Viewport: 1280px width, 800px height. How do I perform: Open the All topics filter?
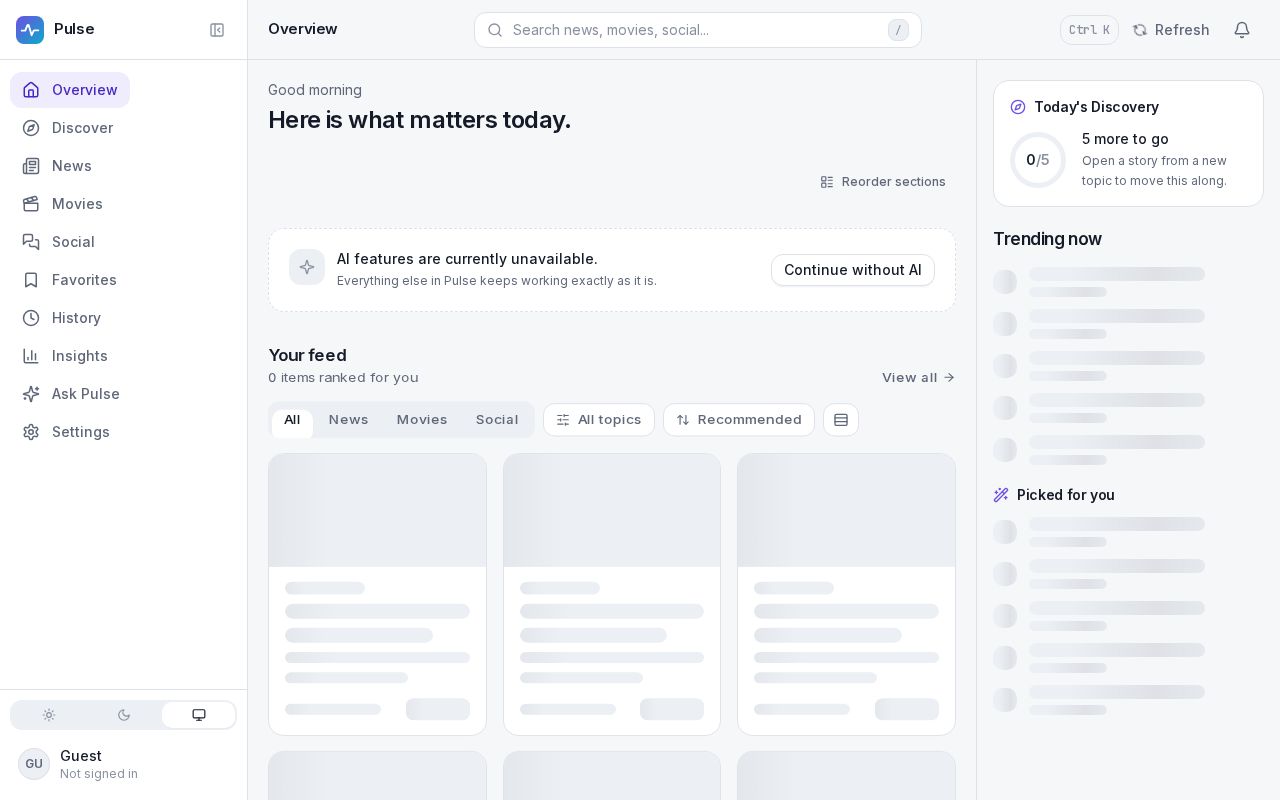point(599,420)
